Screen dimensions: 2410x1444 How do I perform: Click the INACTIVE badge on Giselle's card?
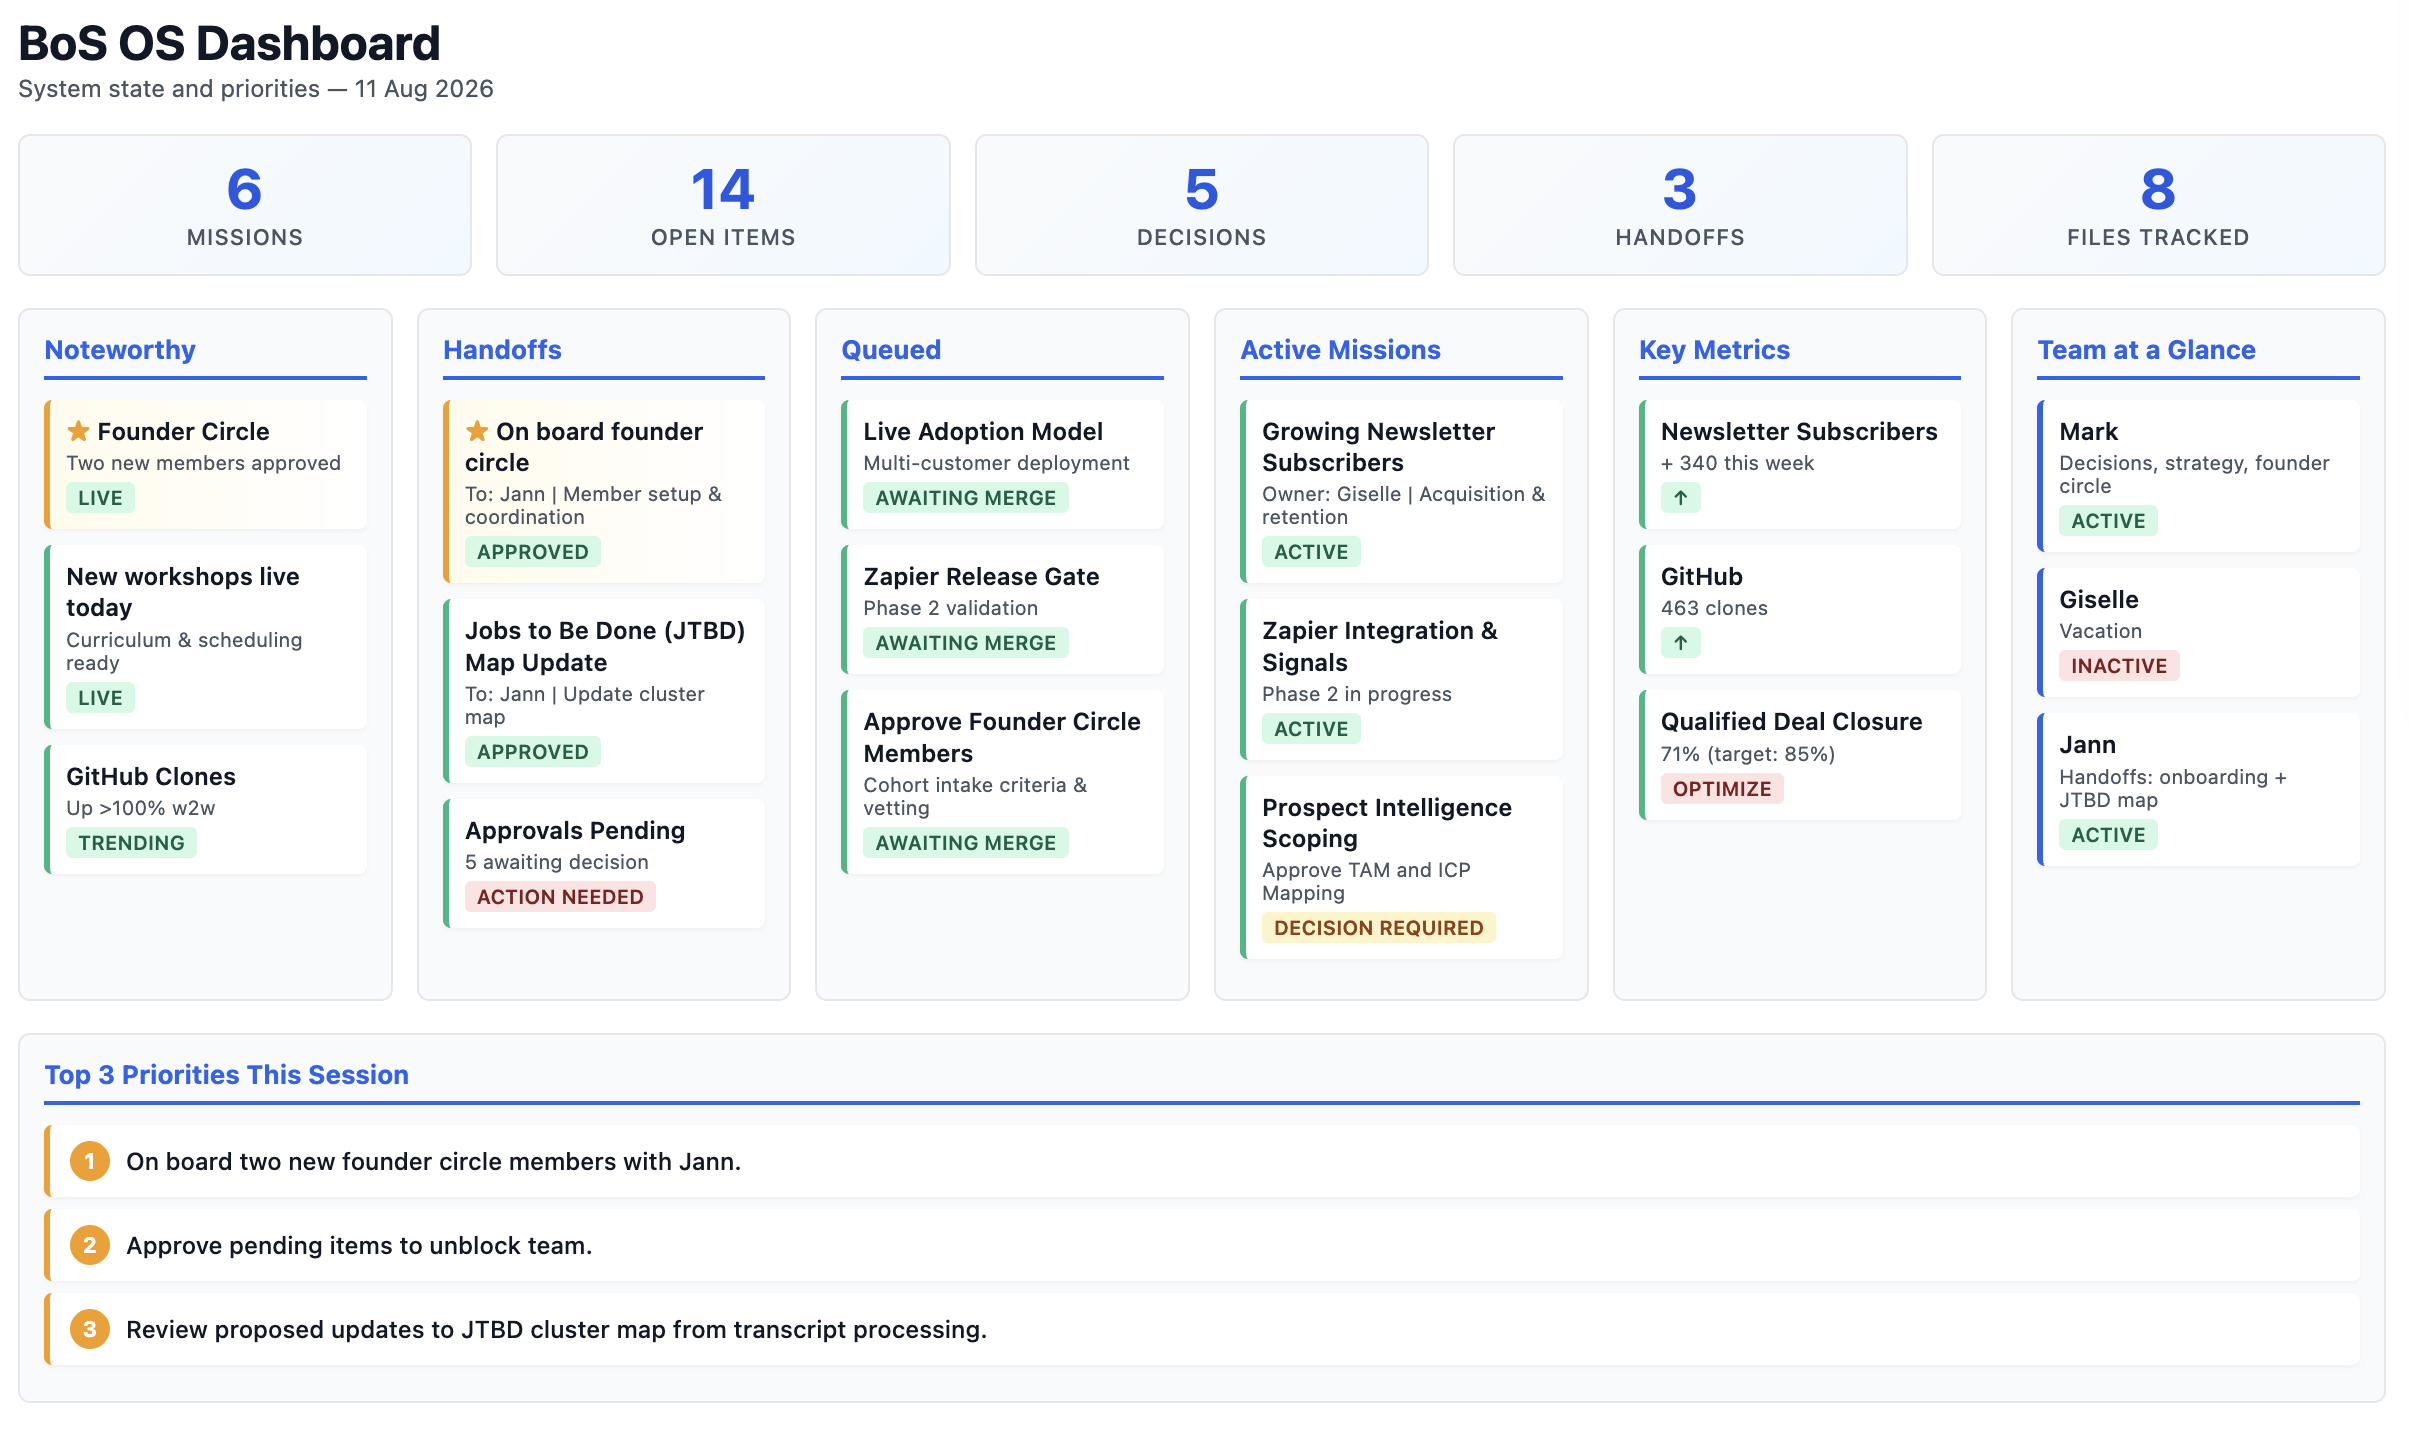pos(2119,665)
